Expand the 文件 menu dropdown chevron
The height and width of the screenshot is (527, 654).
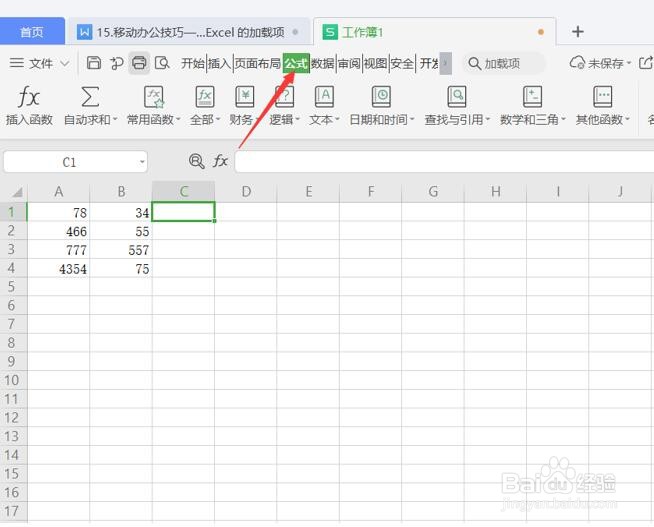65,63
